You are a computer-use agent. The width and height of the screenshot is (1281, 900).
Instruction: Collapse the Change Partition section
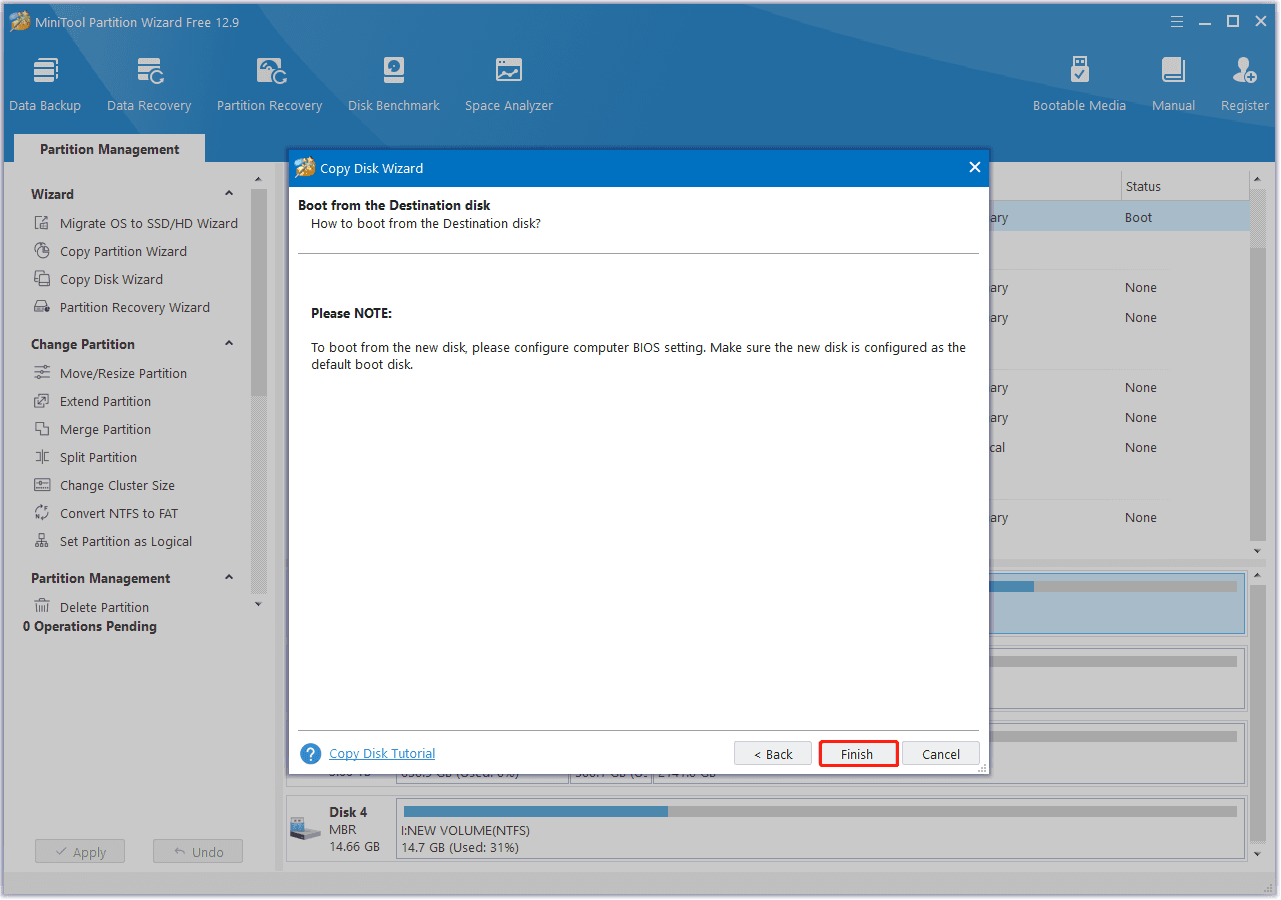pyautogui.click(x=229, y=344)
